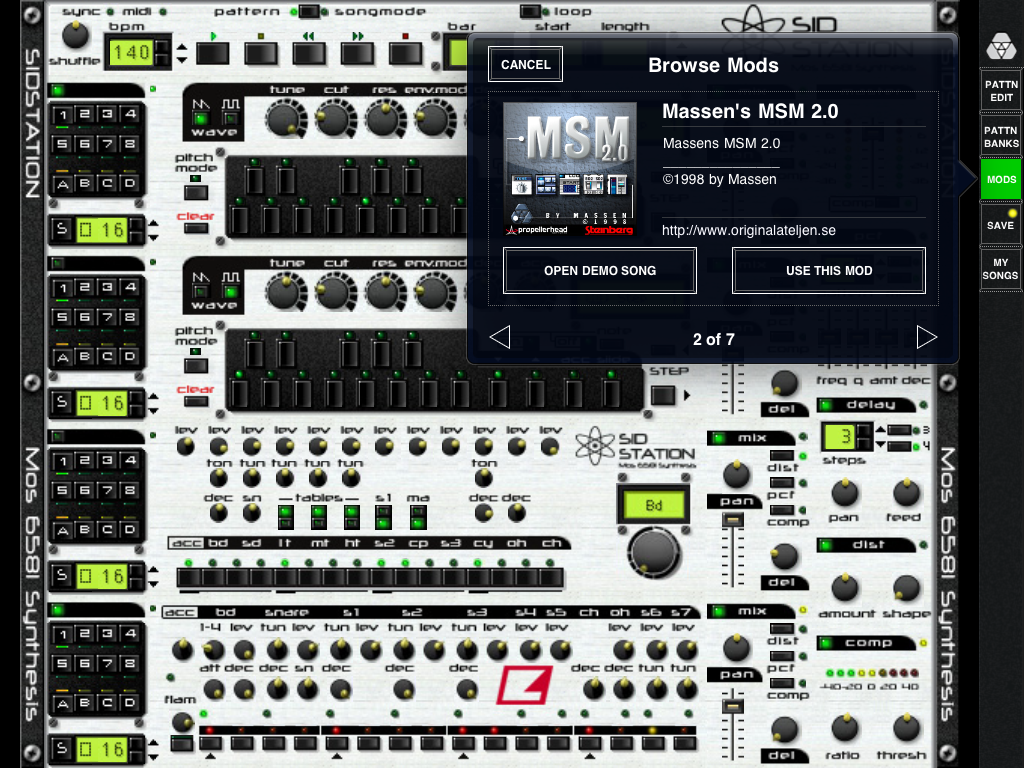Screen dimensions: 1024x768
Task: Toggle the delay effect on/off
Action: 826,406
